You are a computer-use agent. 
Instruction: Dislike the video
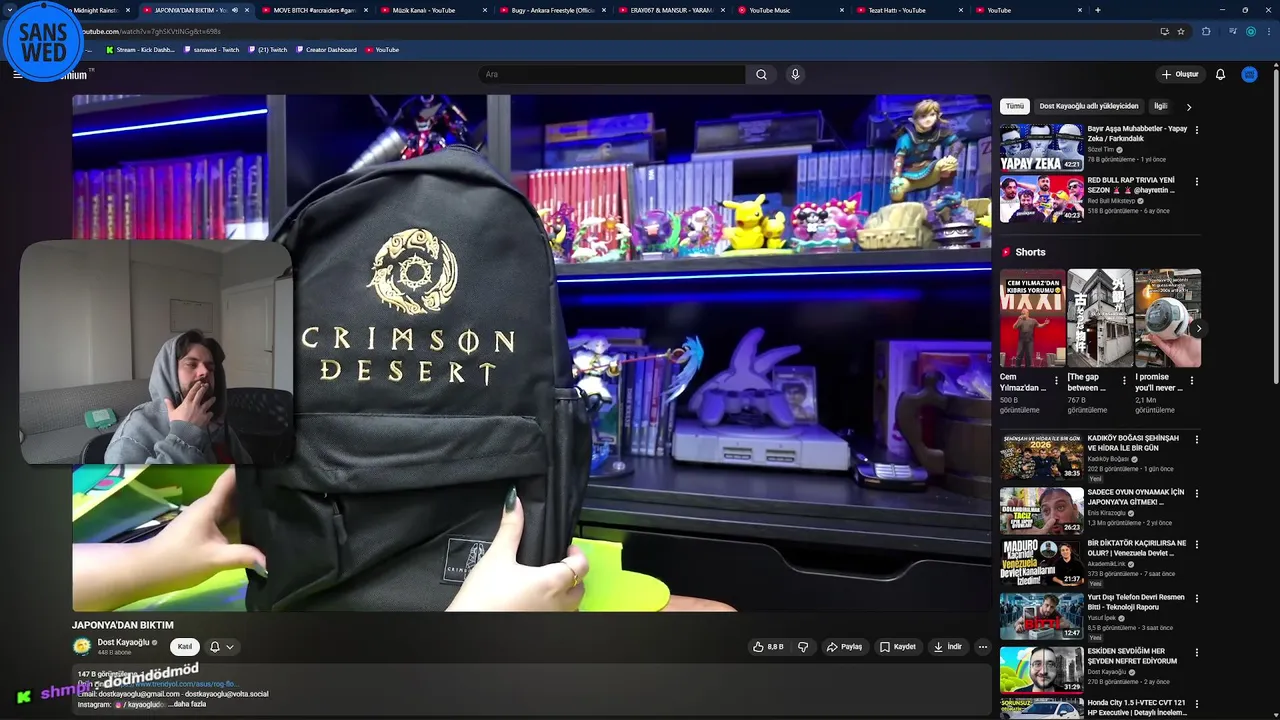click(x=803, y=647)
